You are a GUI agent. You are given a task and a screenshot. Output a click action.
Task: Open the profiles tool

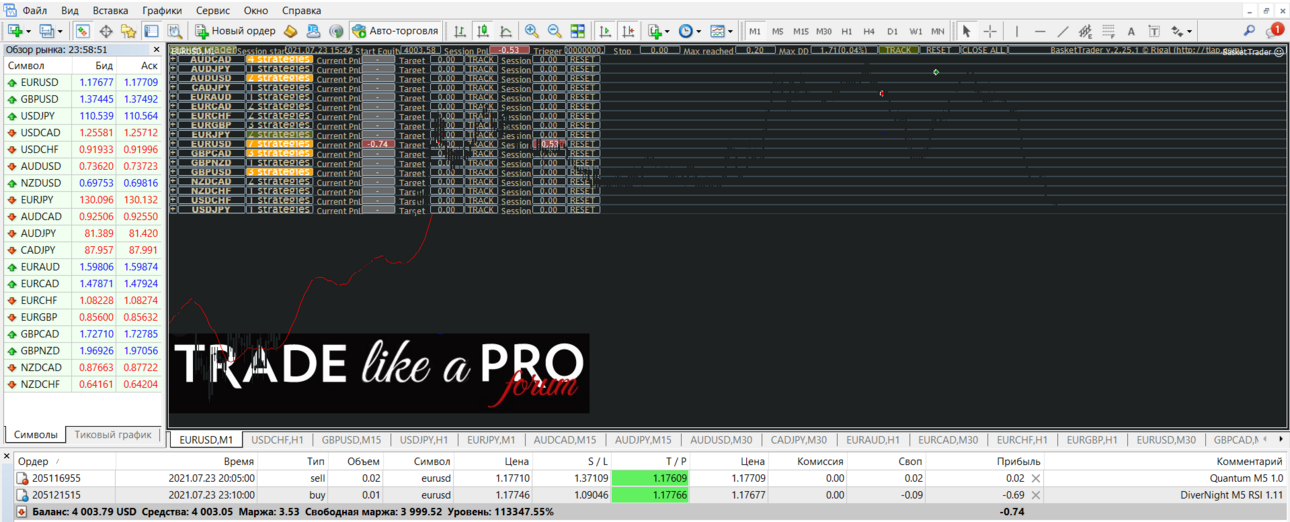coord(46,31)
